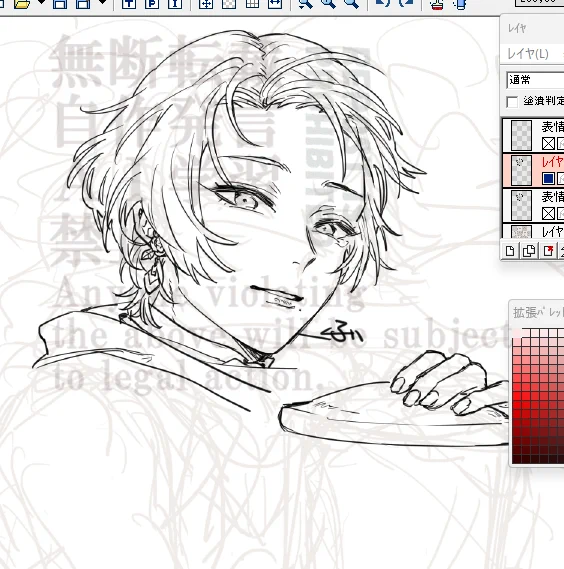564x569 pixels.
Task: Select the top 表情 layer thumbnail
Action: 521,135
